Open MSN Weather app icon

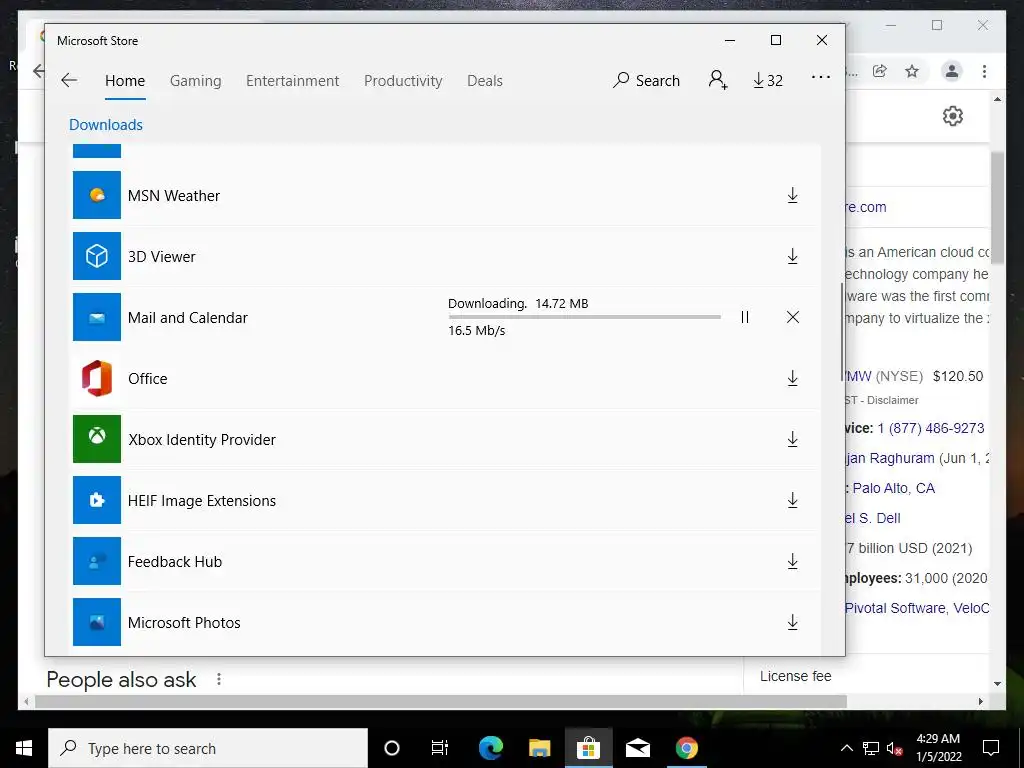click(x=97, y=195)
